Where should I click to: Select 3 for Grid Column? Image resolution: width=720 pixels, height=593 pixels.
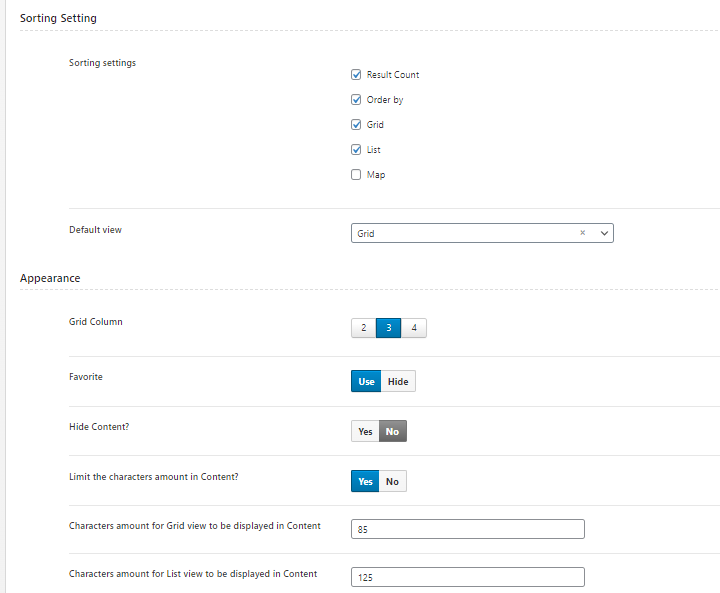(x=388, y=328)
